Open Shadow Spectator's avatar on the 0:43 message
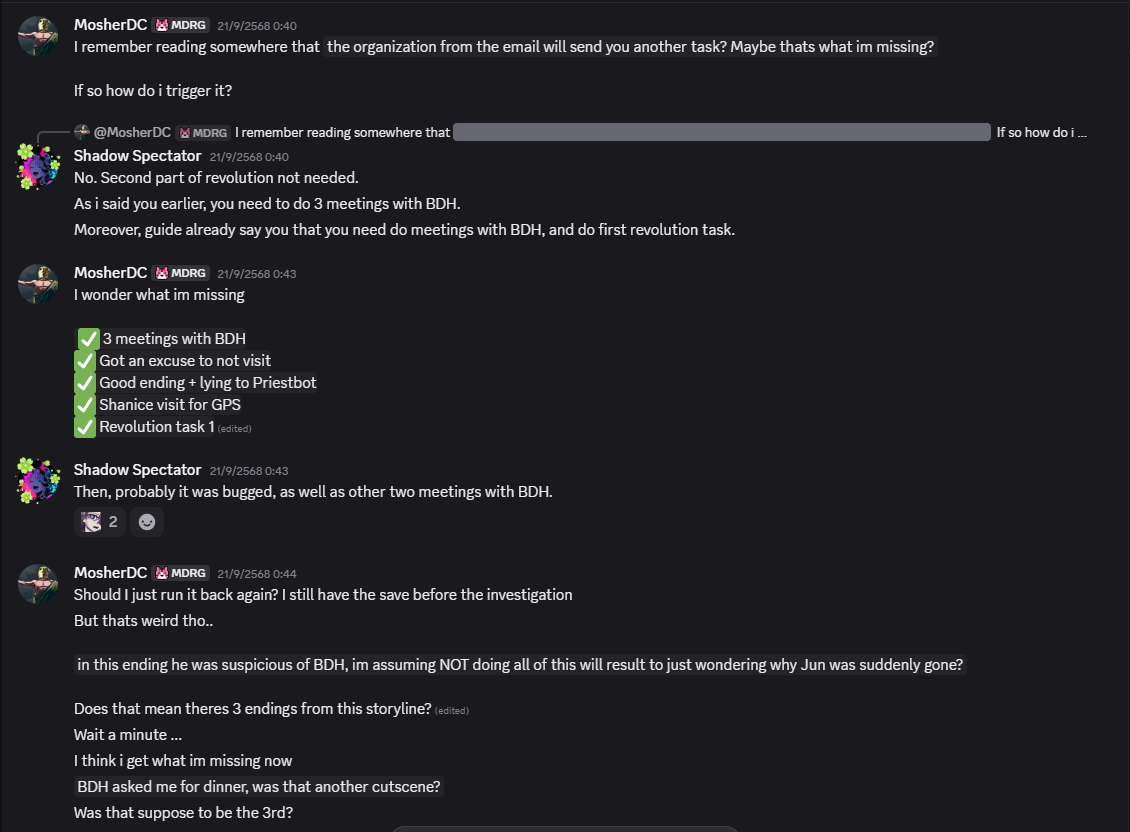 click(x=38, y=481)
